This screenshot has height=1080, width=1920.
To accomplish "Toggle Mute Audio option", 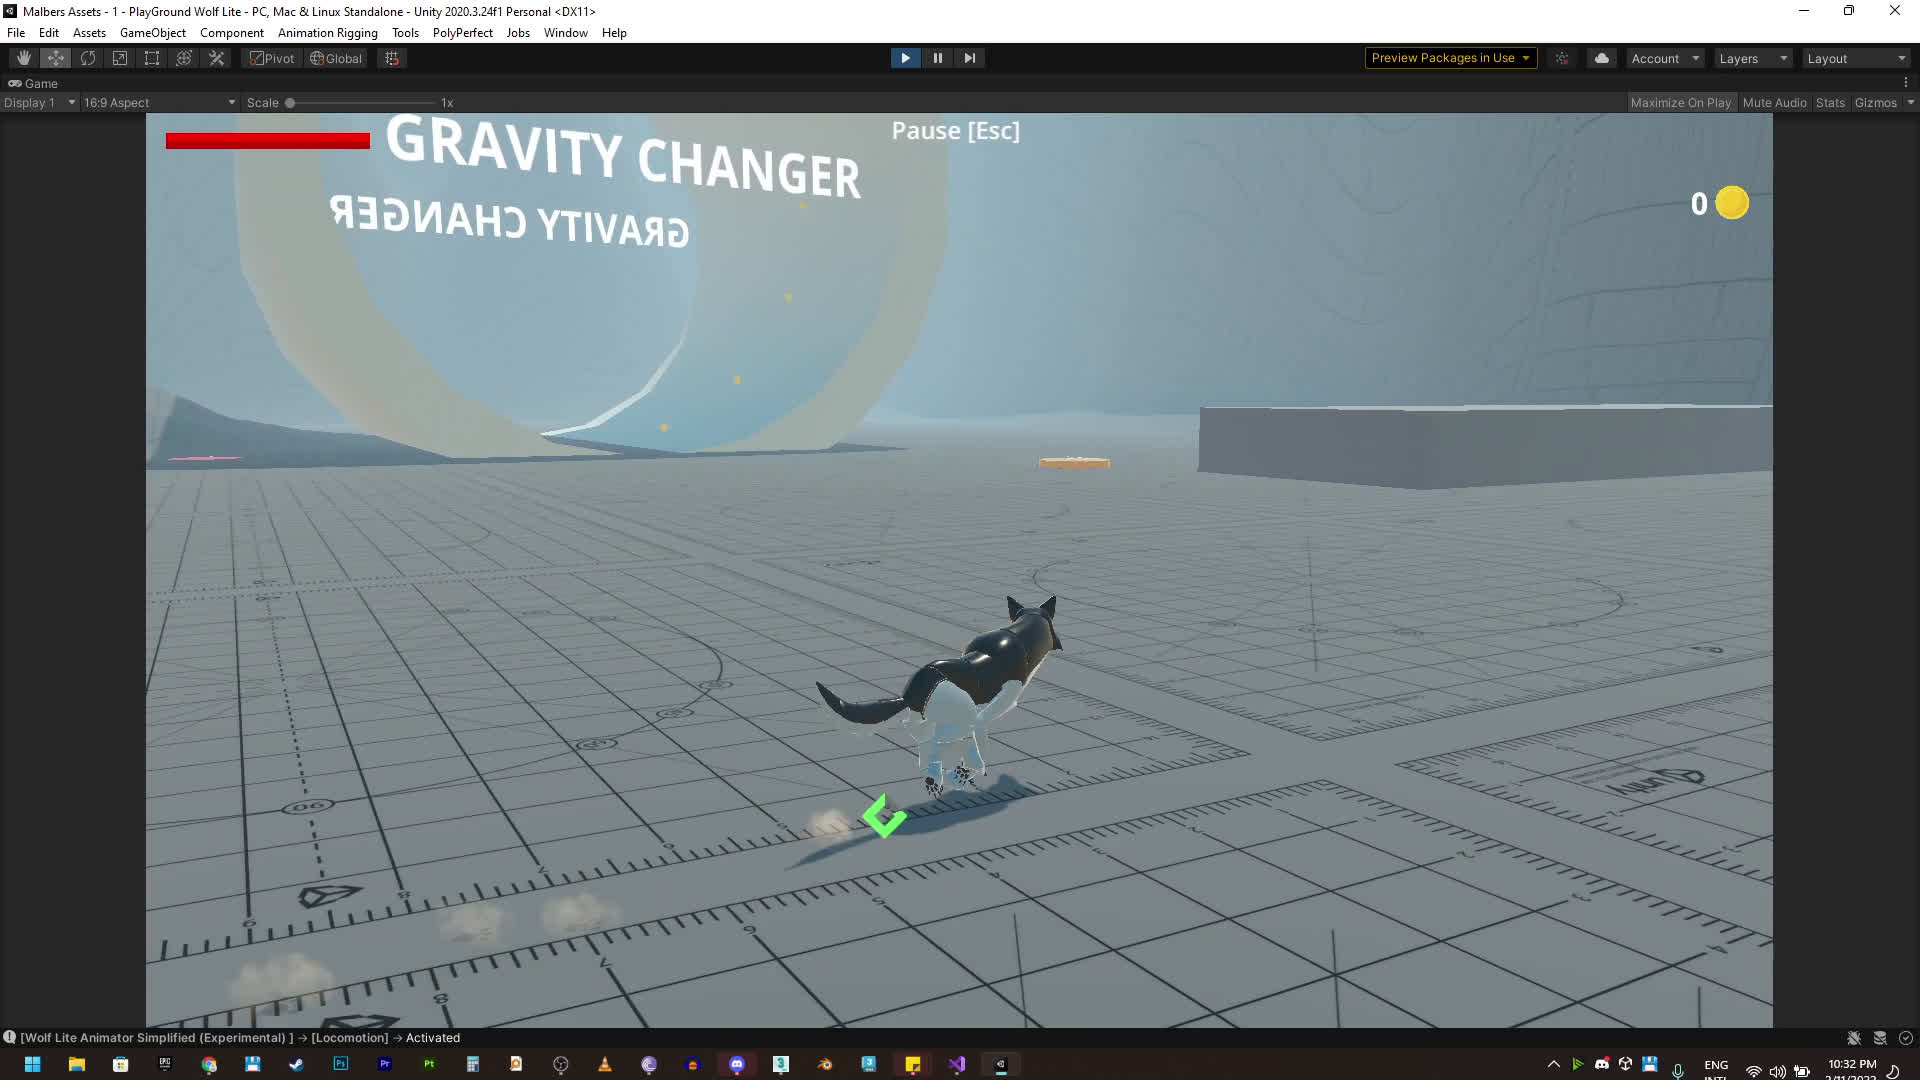I will (x=1774, y=102).
